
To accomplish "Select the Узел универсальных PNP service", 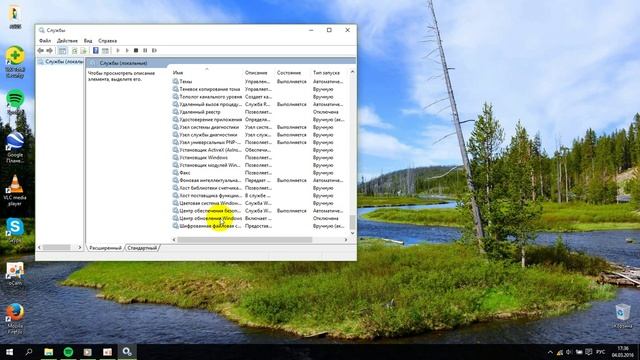I will point(260,142).
